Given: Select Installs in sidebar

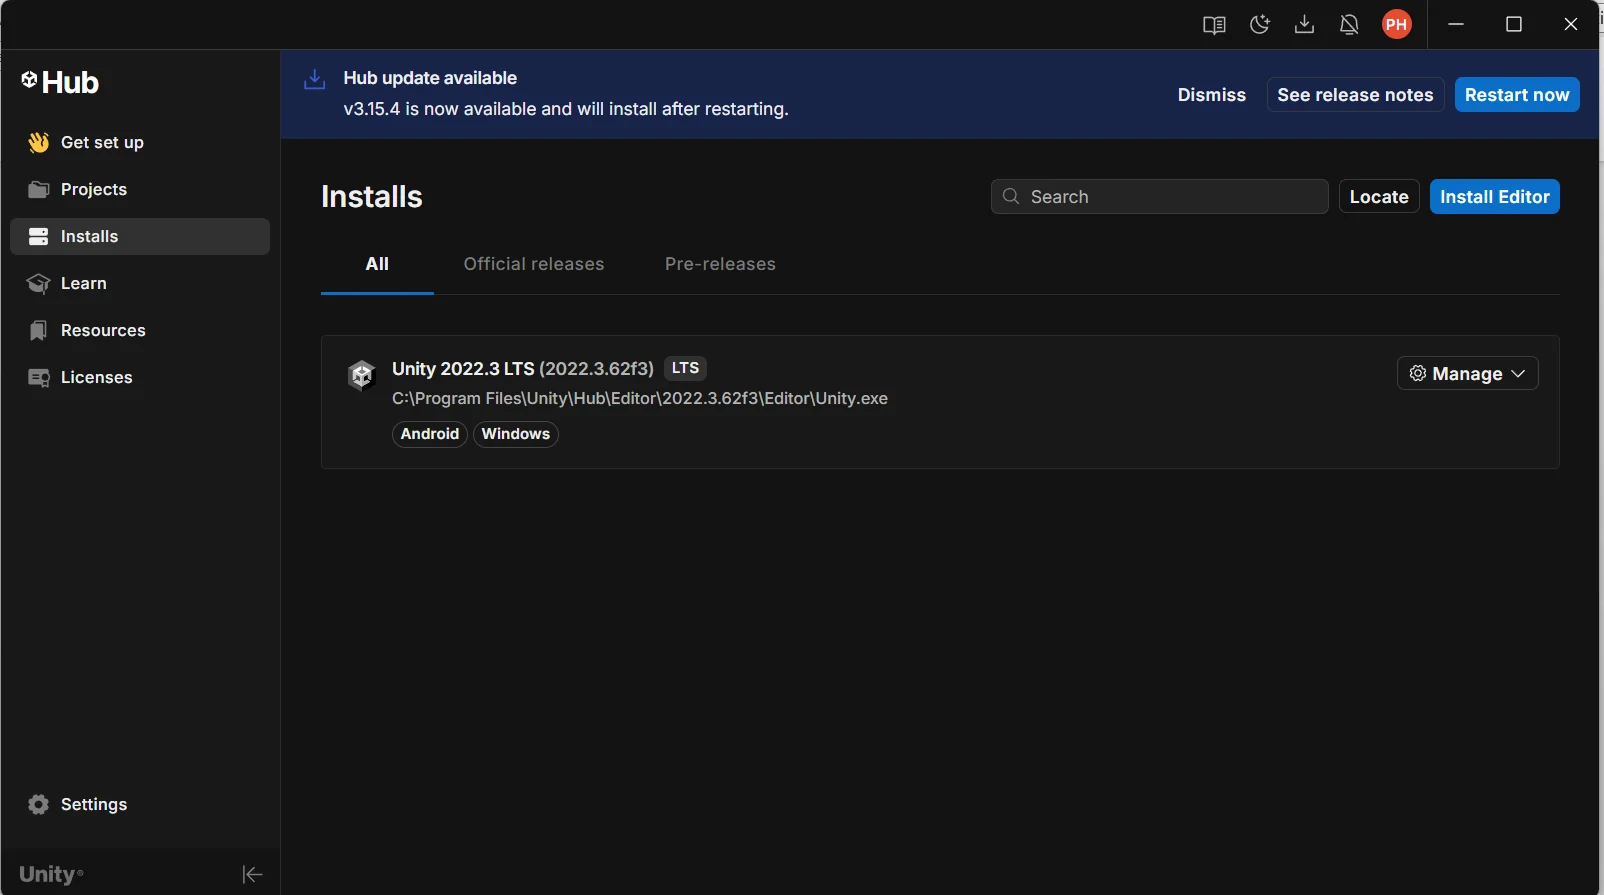Looking at the screenshot, I should pyautogui.click(x=140, y=236).
